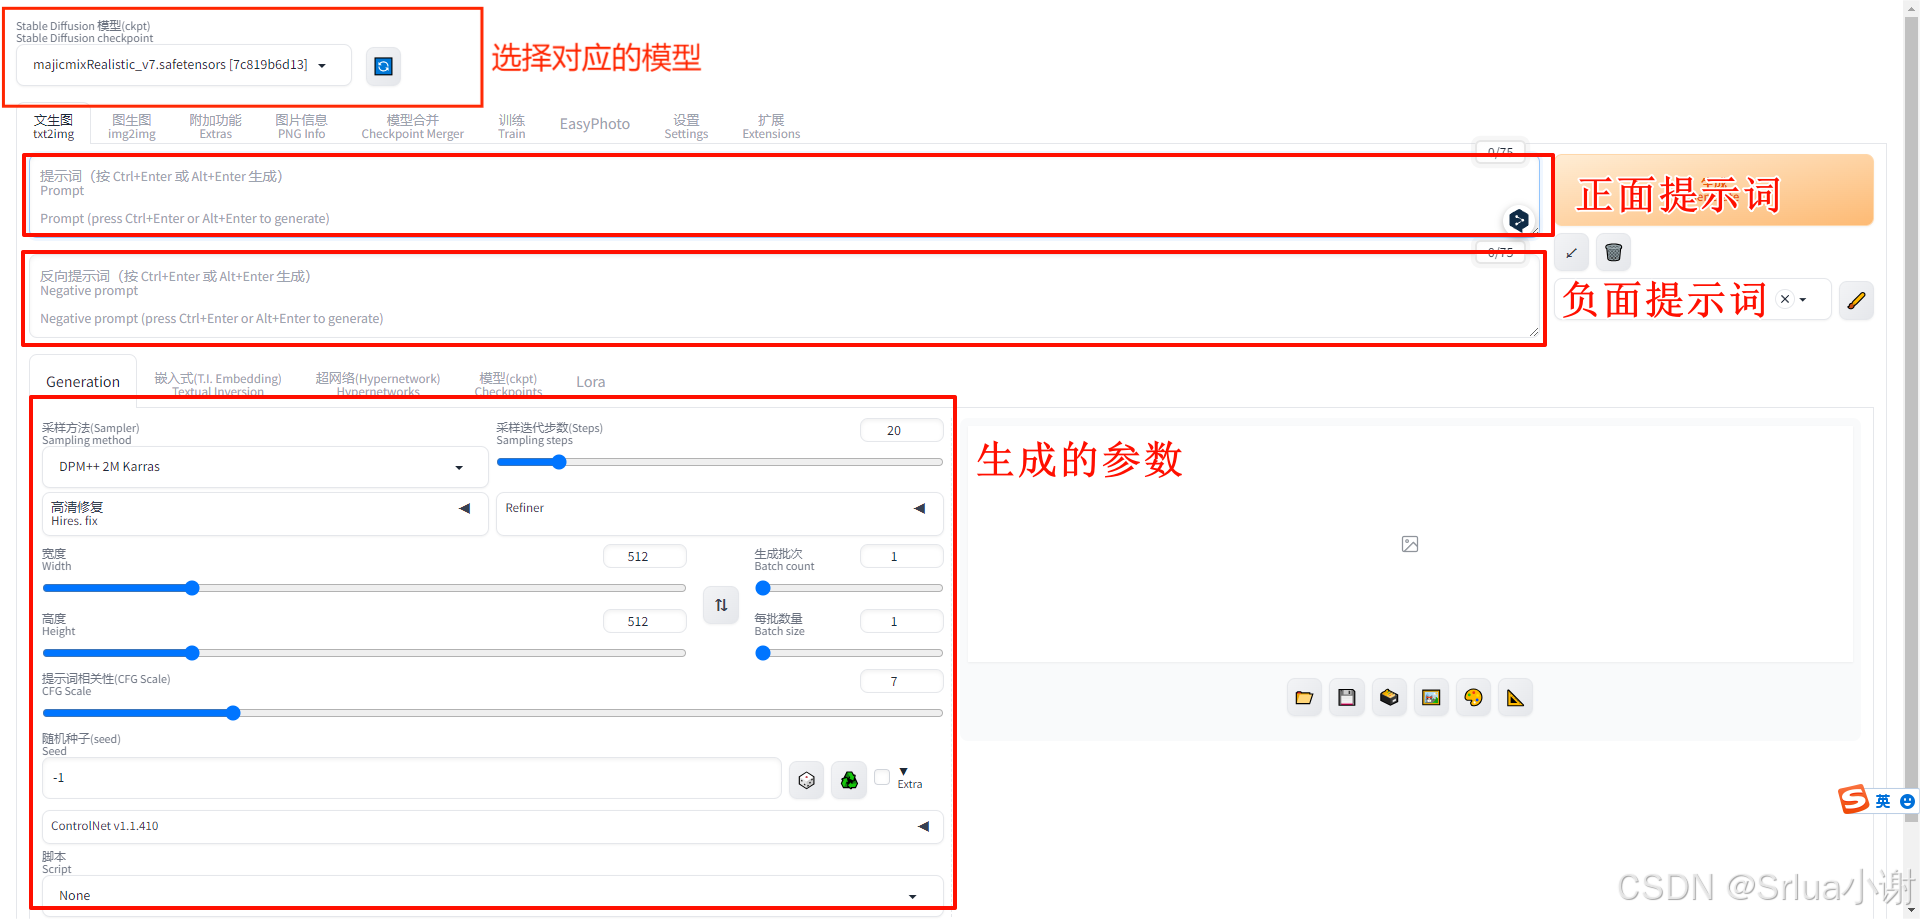Image resolution: width=1920 pixels, height=919 pixels.
Task: Click the prompt helper icon in the prompt box
Action: pyautogui.click(x=1518, y=219)
